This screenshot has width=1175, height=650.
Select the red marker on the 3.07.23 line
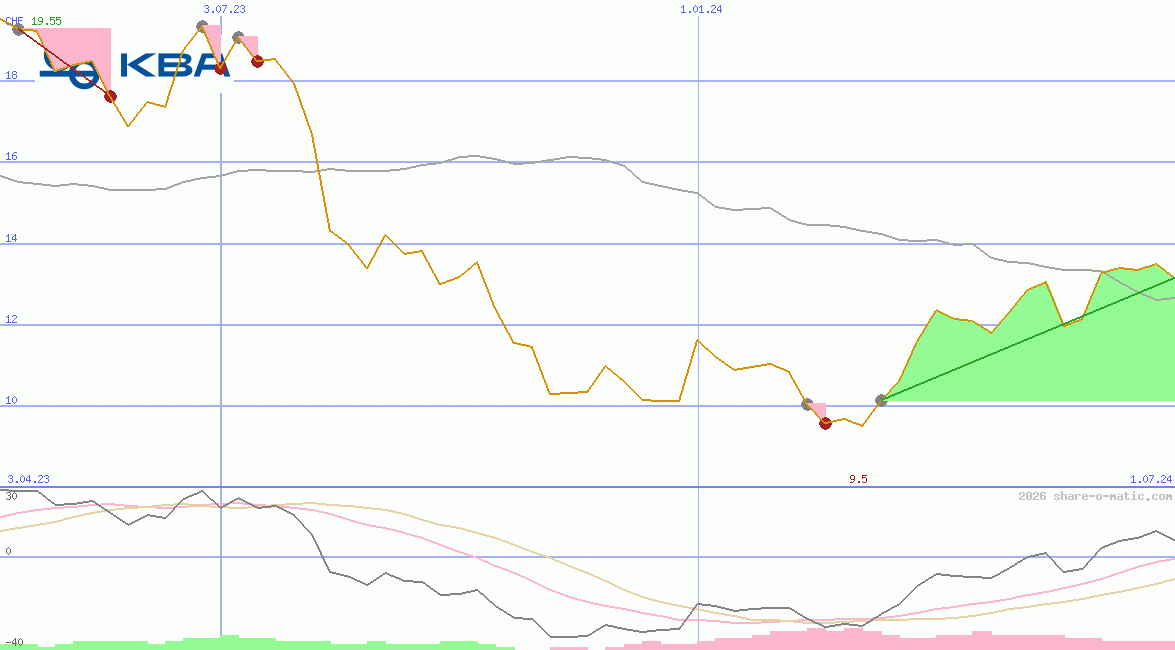pos(220,68)
